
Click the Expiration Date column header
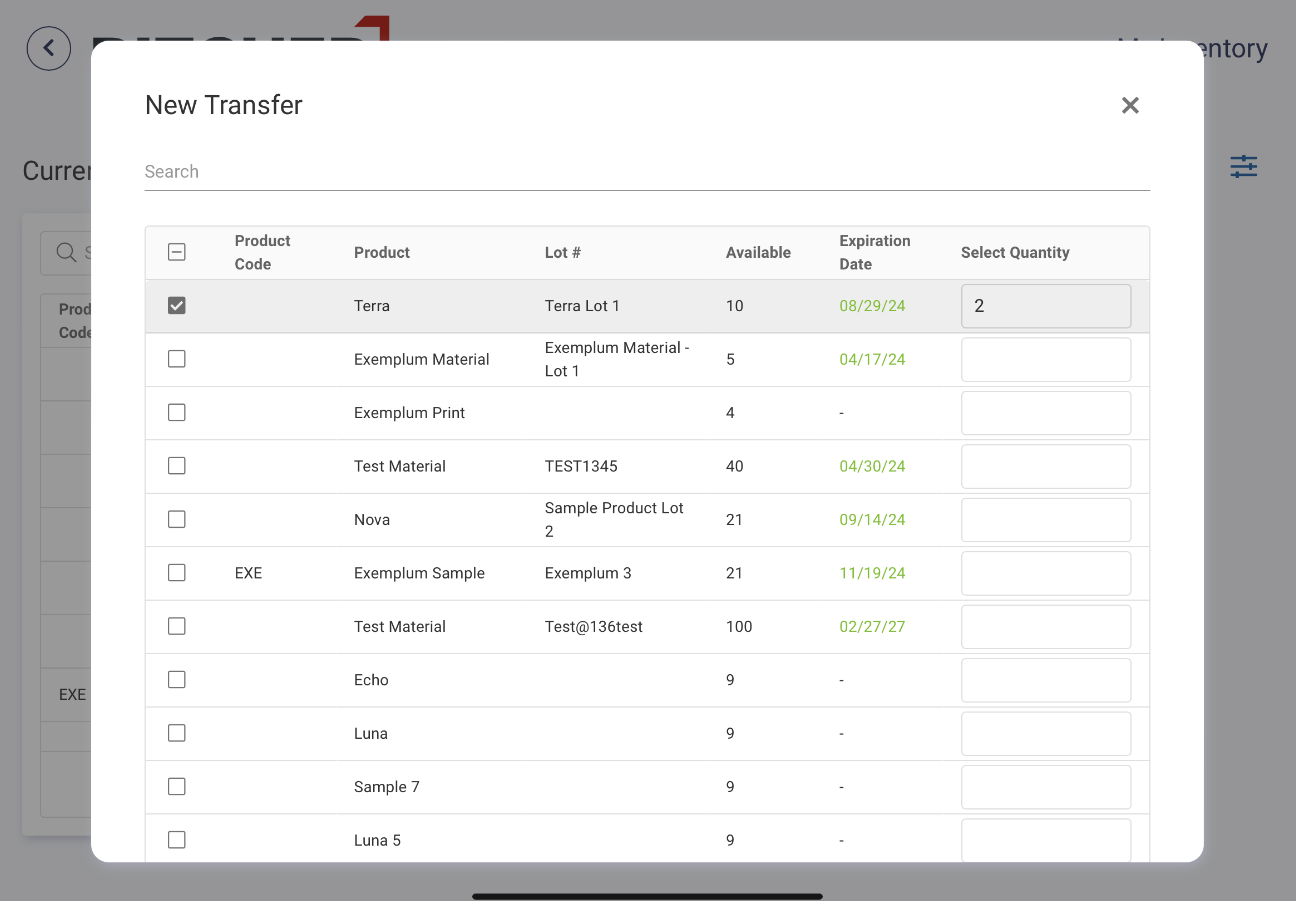click(x=874, y=252)
